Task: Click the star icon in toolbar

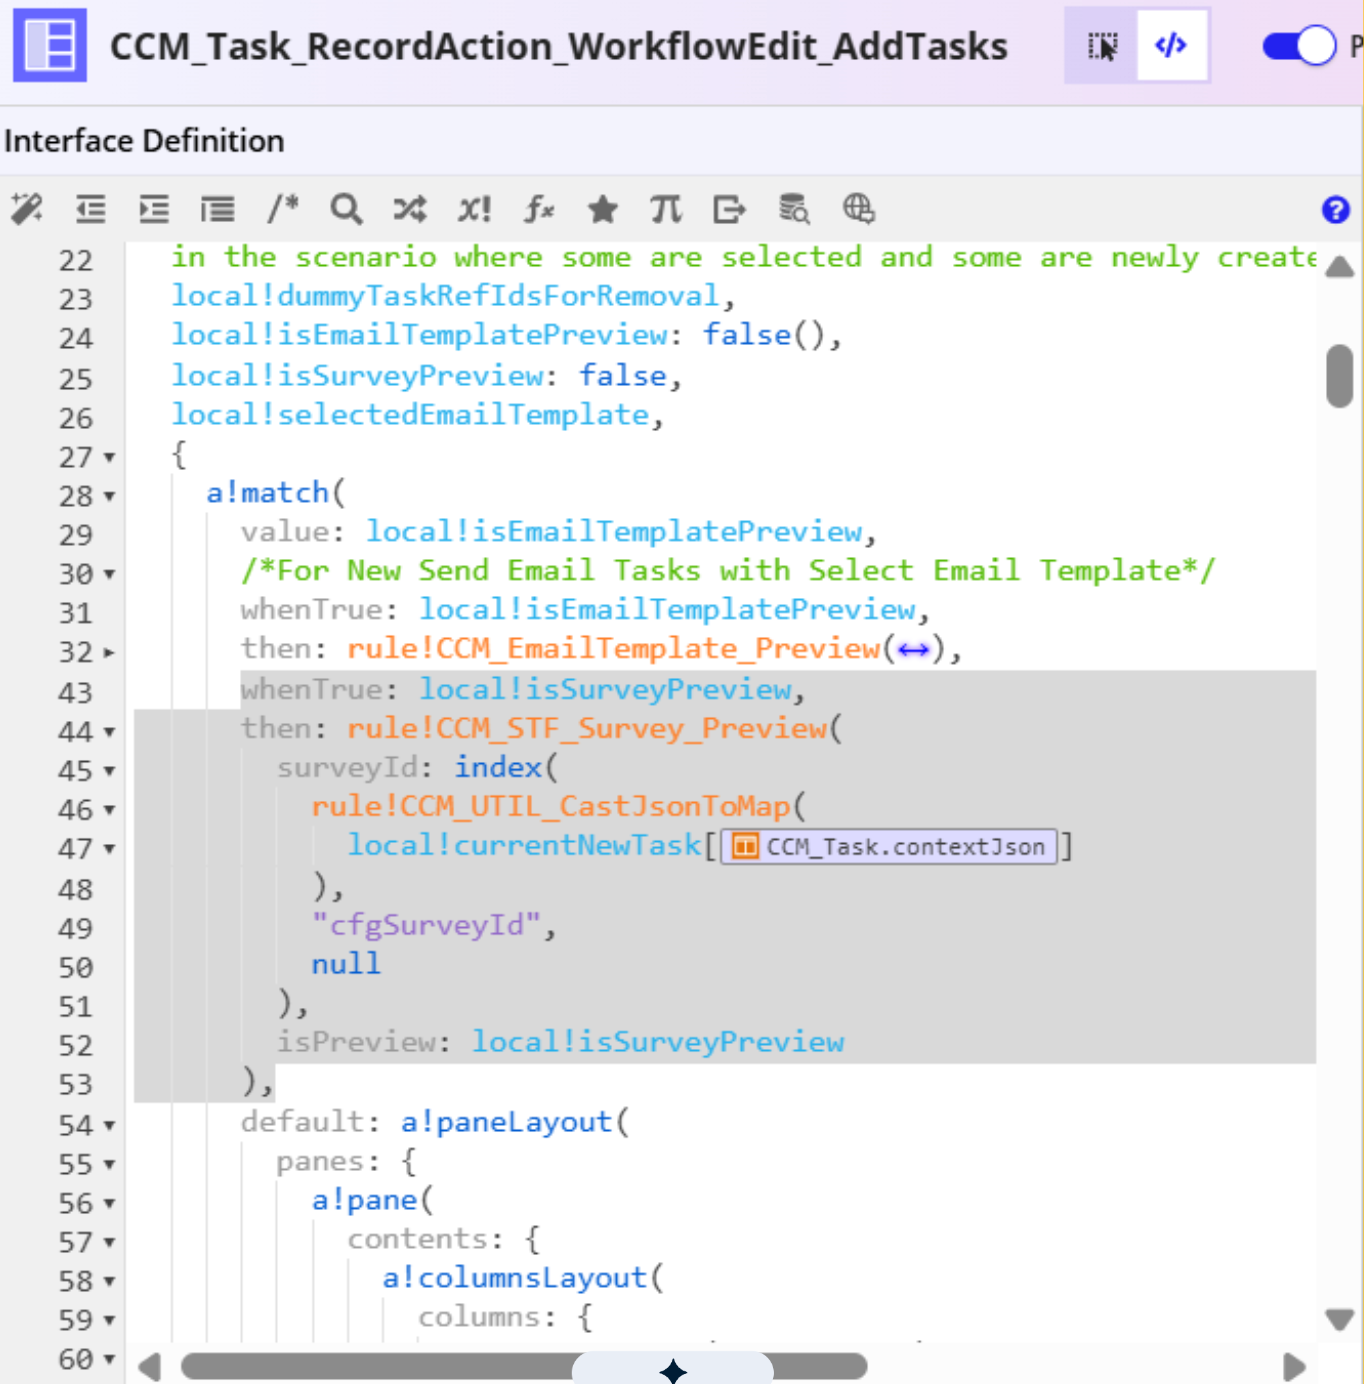Action: (603, 209)
